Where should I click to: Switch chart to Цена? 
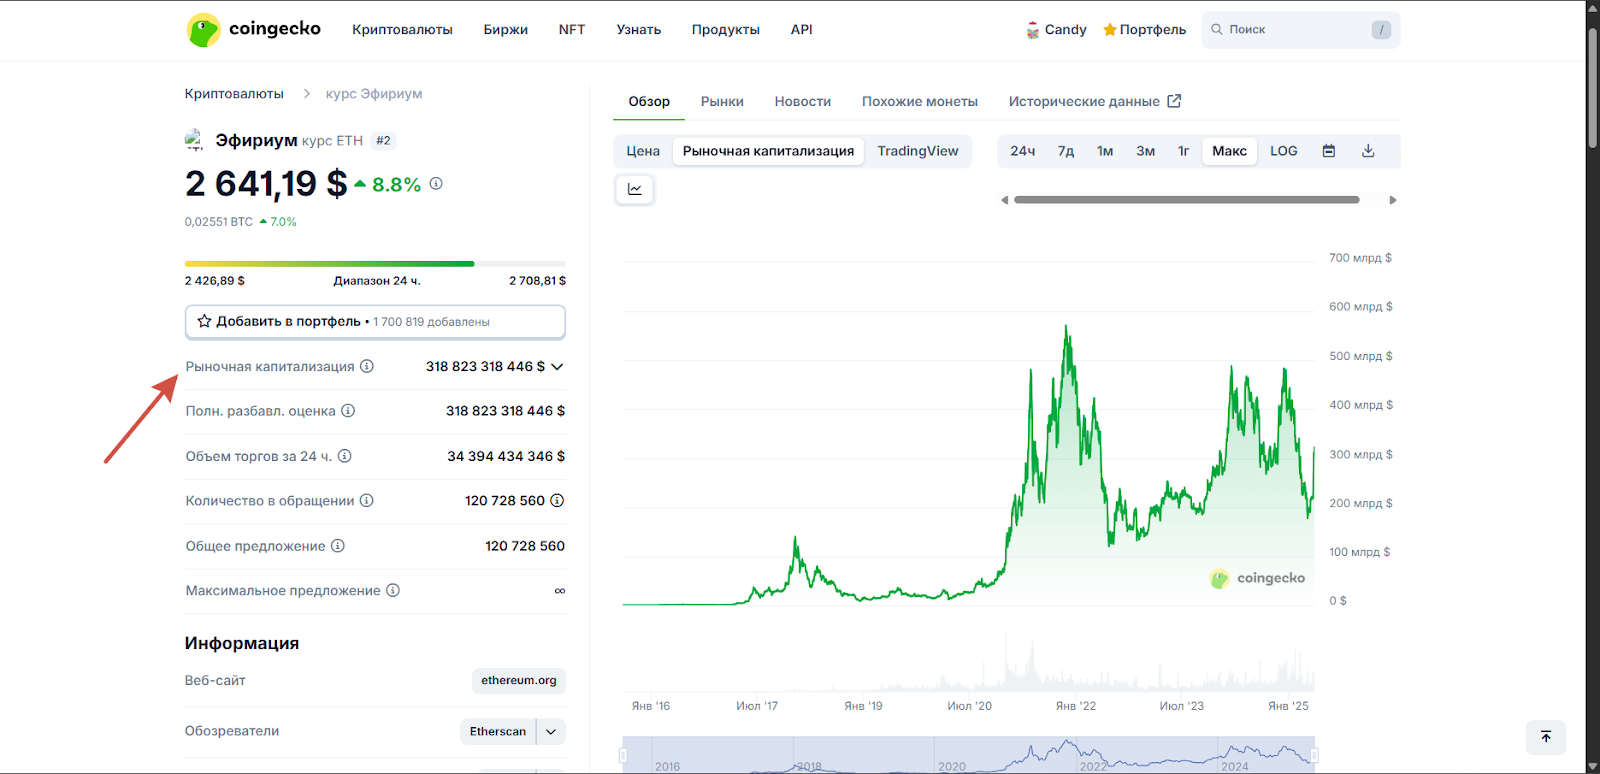pyautogui.click(x=643, y=151)
